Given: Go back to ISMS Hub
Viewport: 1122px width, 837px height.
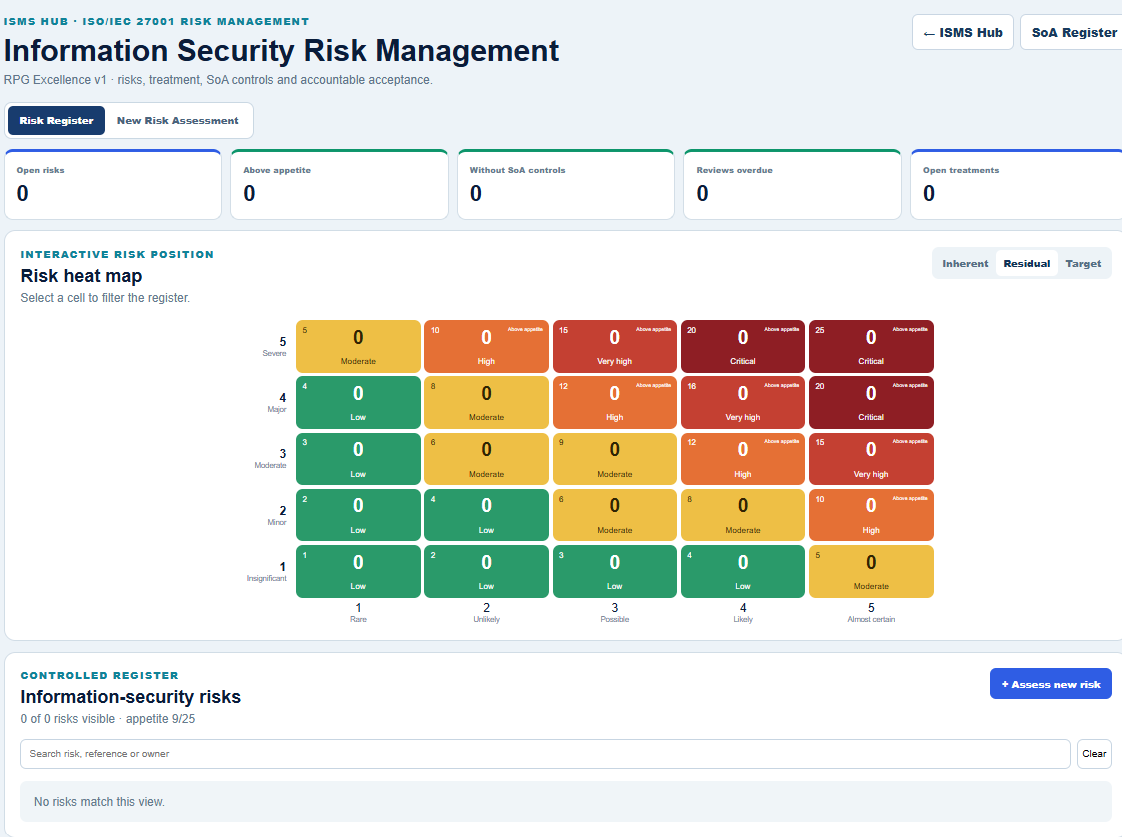Looking at the screenshot, I should coord(962,32).
